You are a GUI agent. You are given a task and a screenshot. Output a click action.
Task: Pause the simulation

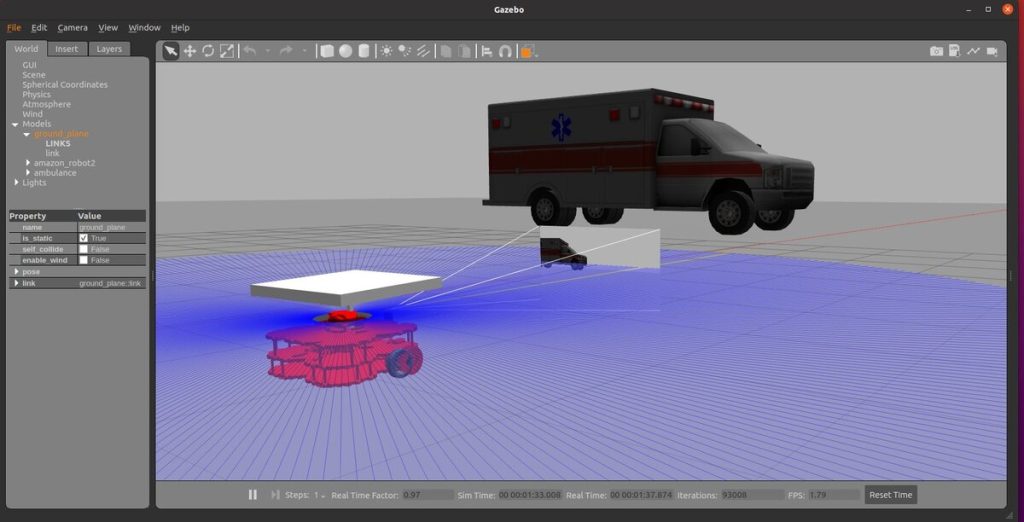pos(253,495)
